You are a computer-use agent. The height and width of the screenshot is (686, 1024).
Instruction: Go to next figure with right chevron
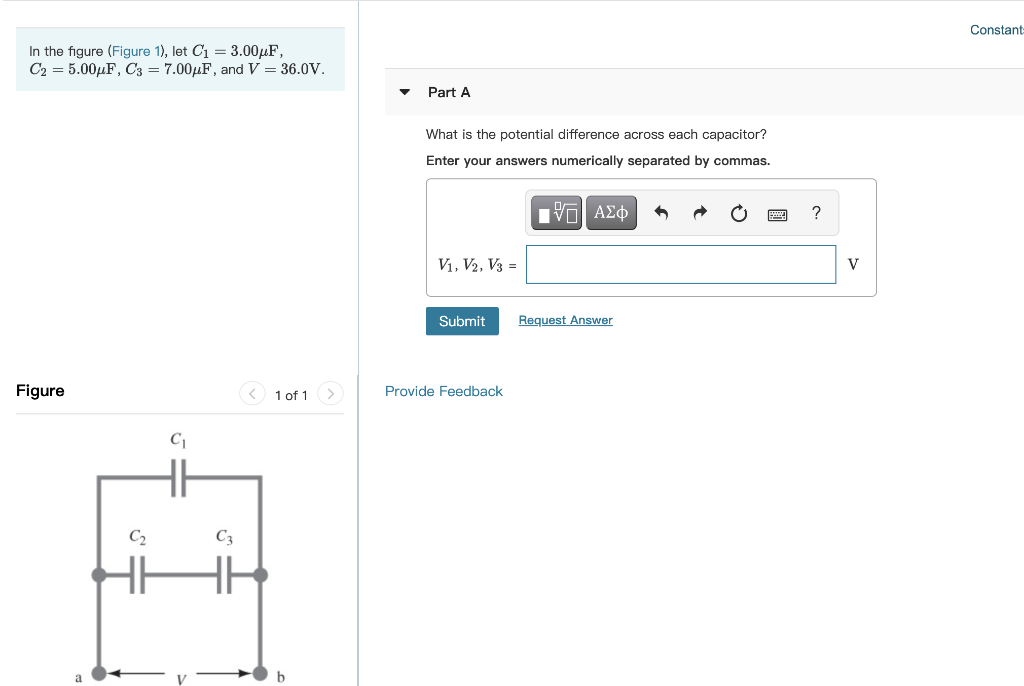pos(330,393)
